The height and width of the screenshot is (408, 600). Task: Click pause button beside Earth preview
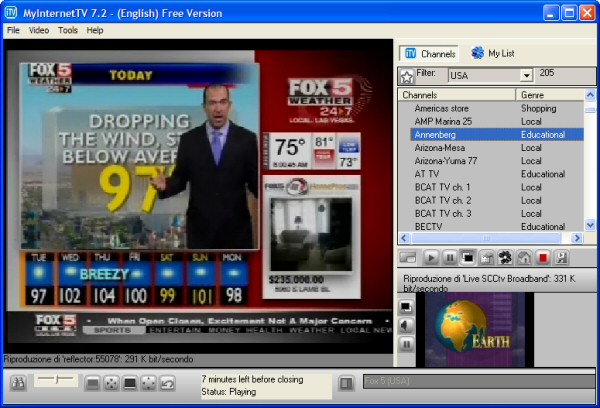(406, 344)
